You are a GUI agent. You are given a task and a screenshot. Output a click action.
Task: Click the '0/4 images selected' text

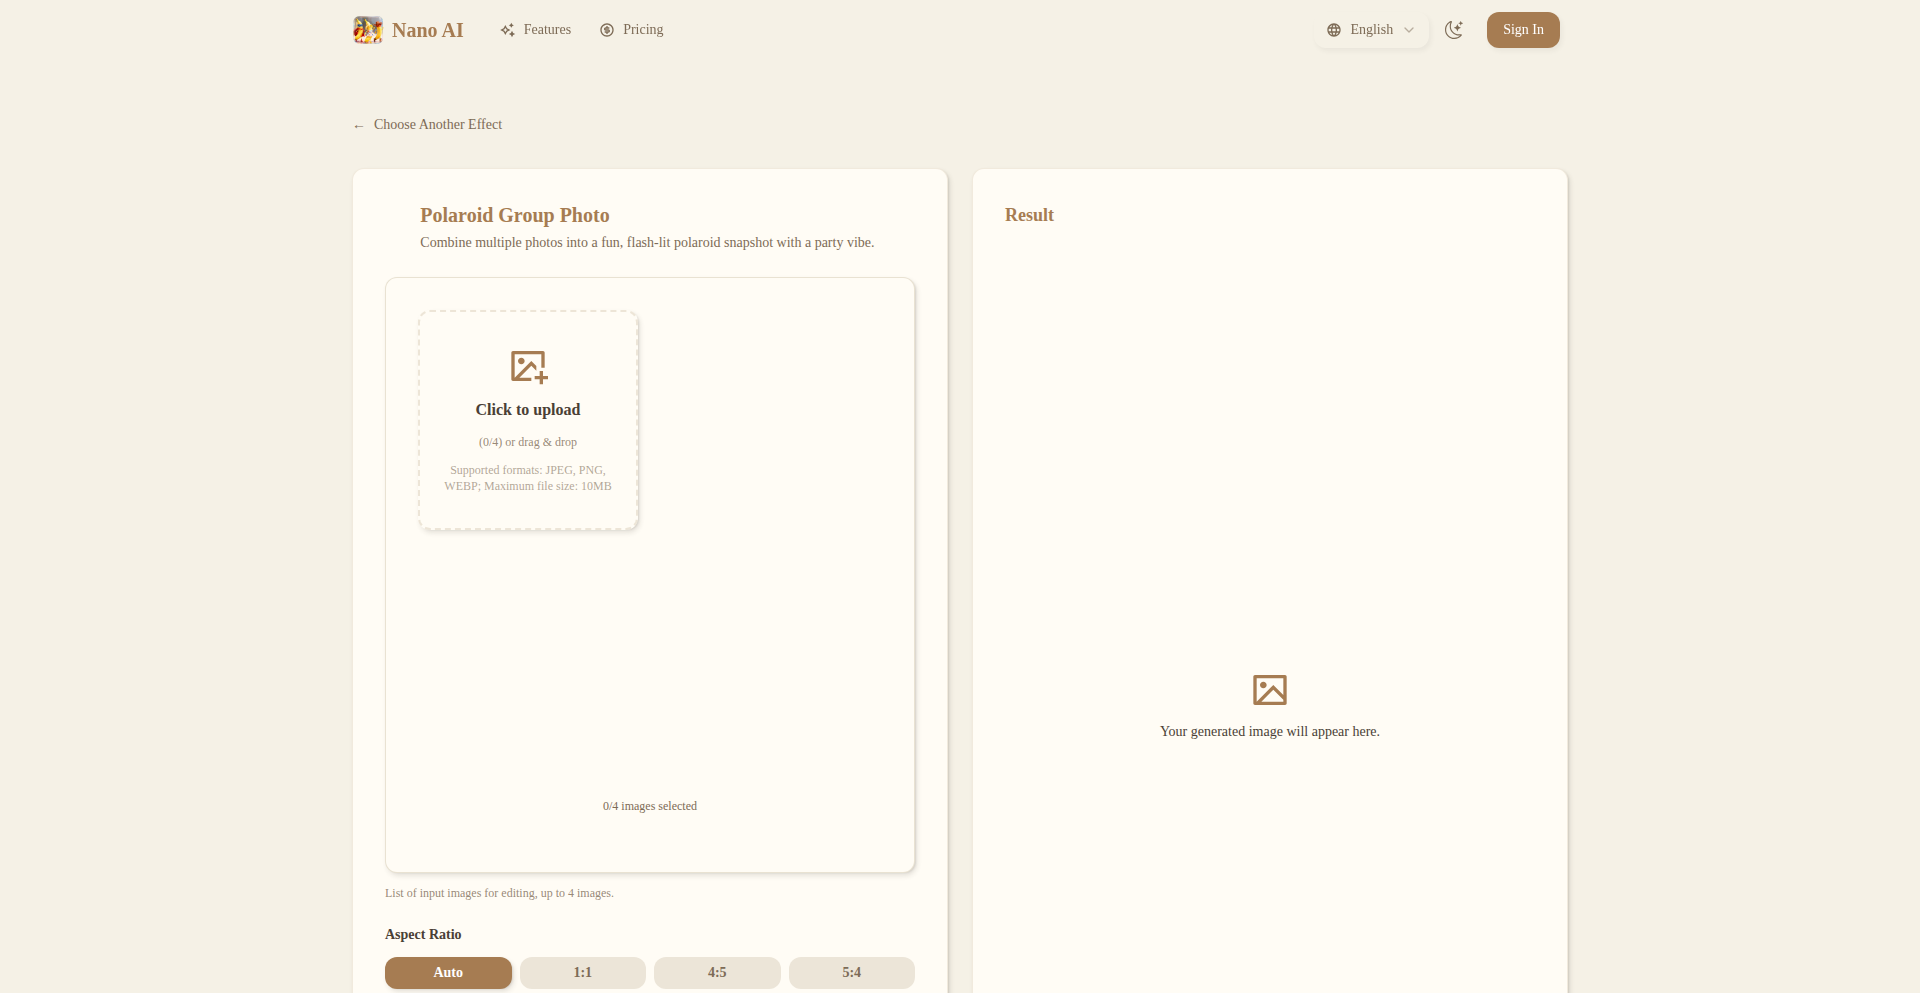click(x=650, y=806)
